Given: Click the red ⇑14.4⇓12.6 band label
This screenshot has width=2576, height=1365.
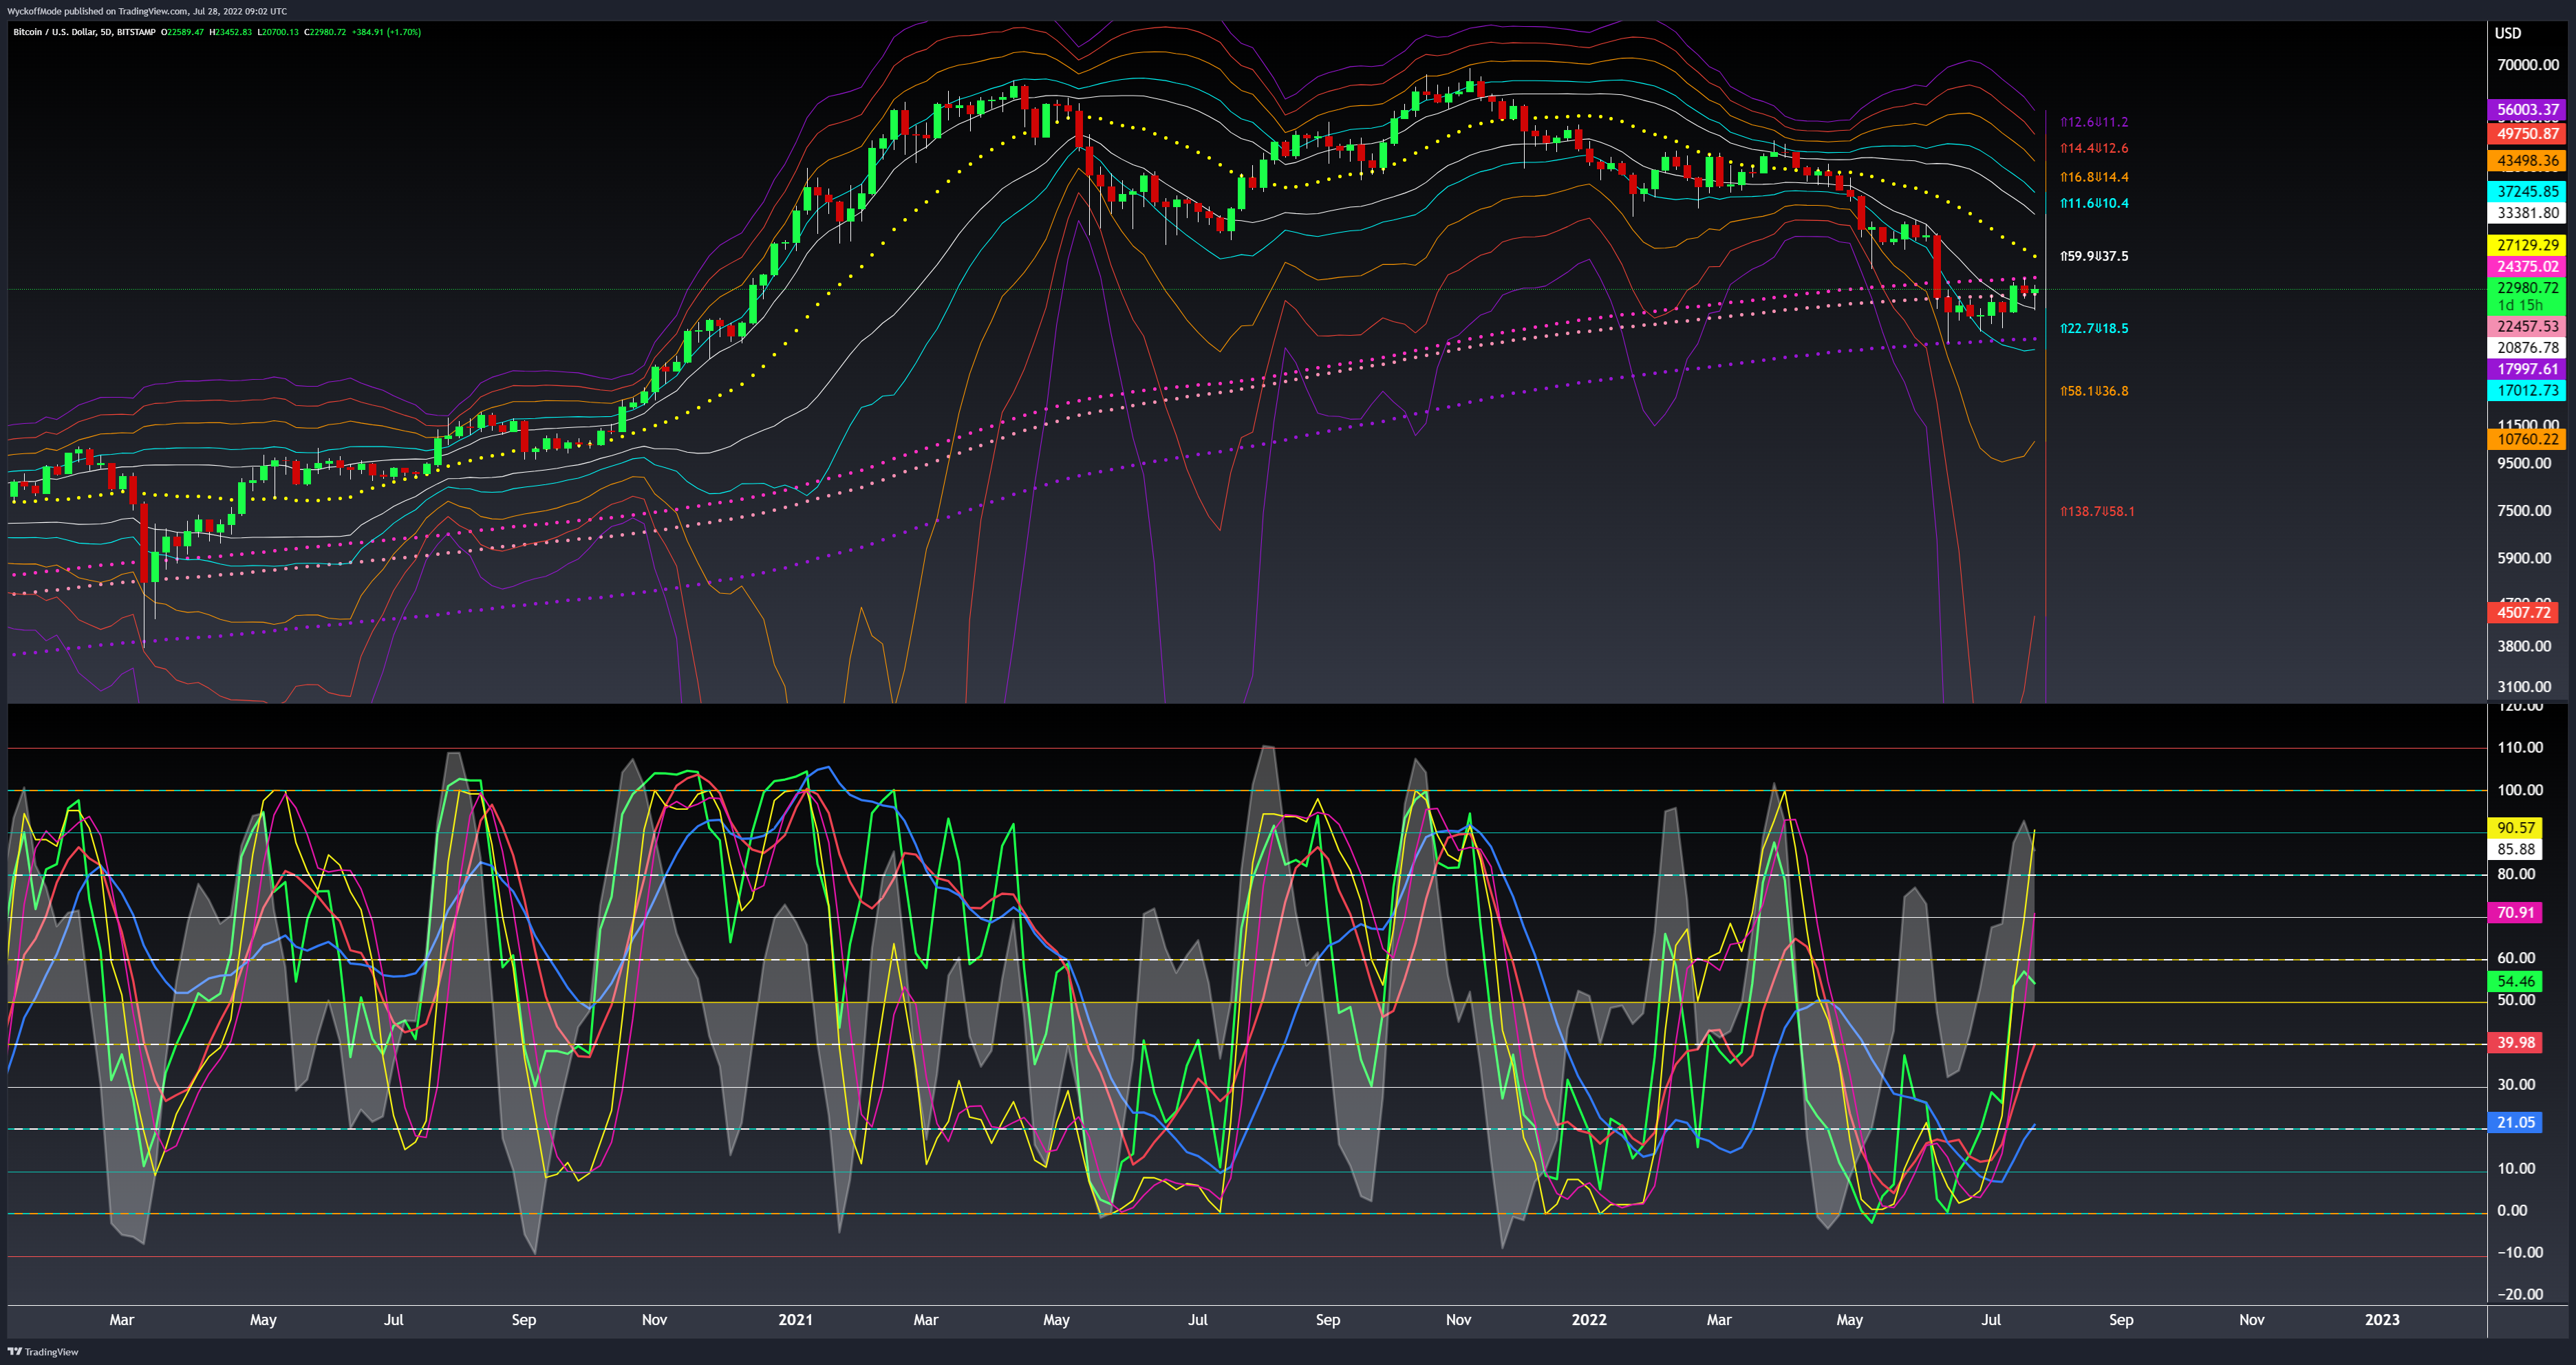Looking at the screenshot, I should coord(2094,148).
